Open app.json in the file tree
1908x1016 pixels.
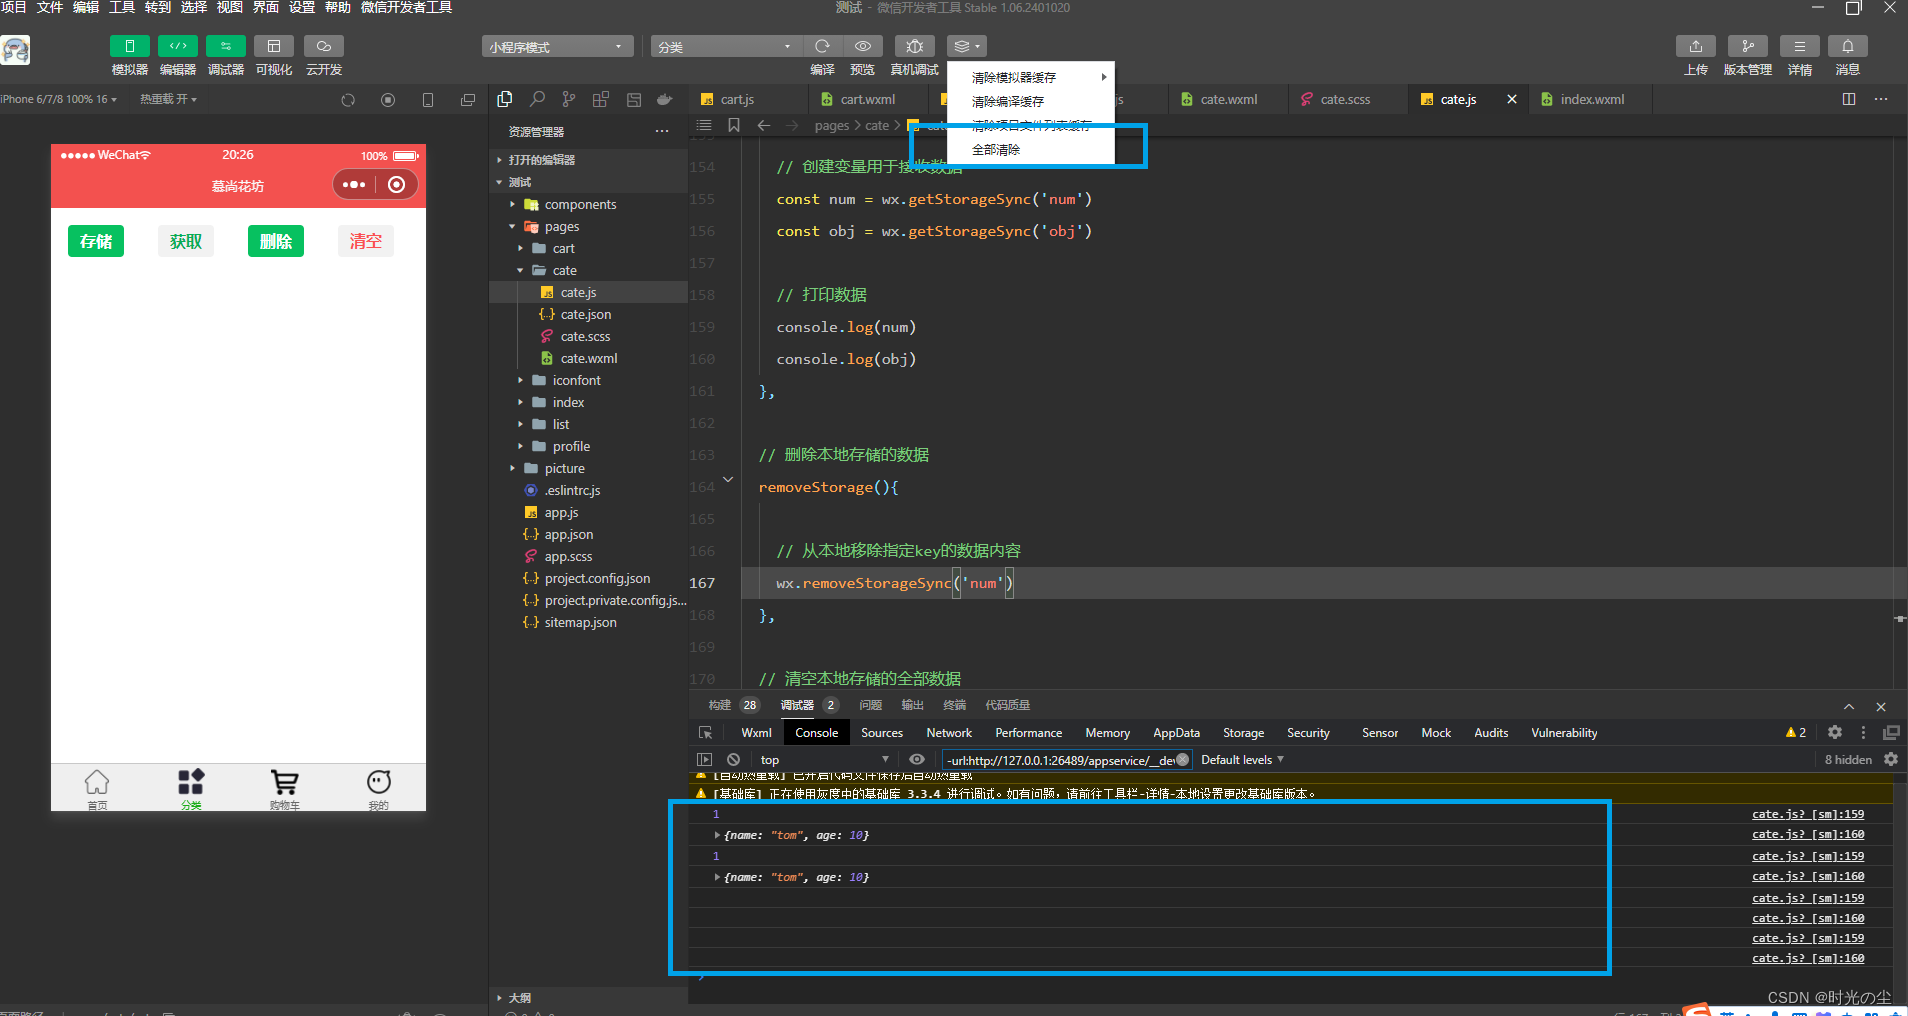(588, 534)
